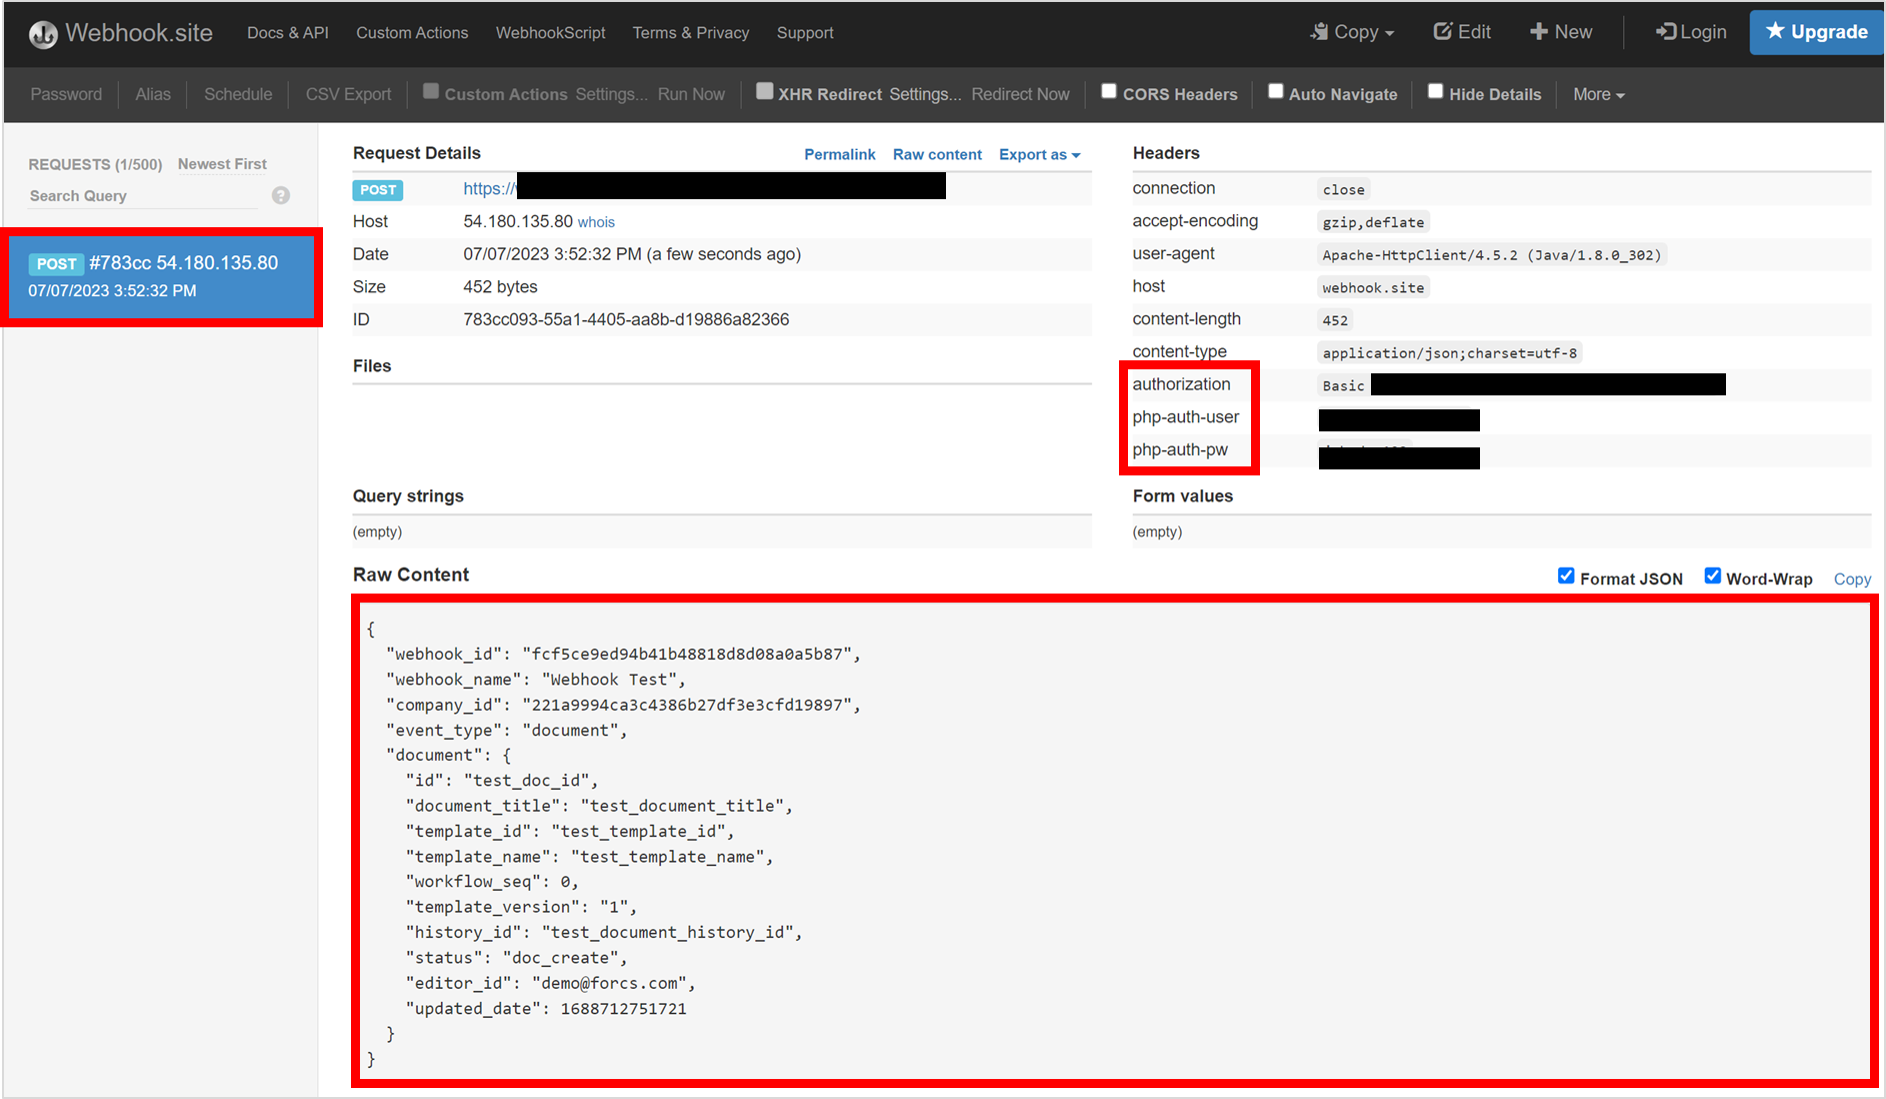
Task: Uncheck the Word-Wrap checkbox
Action: pyautogui.click(x=1712, y=576)
